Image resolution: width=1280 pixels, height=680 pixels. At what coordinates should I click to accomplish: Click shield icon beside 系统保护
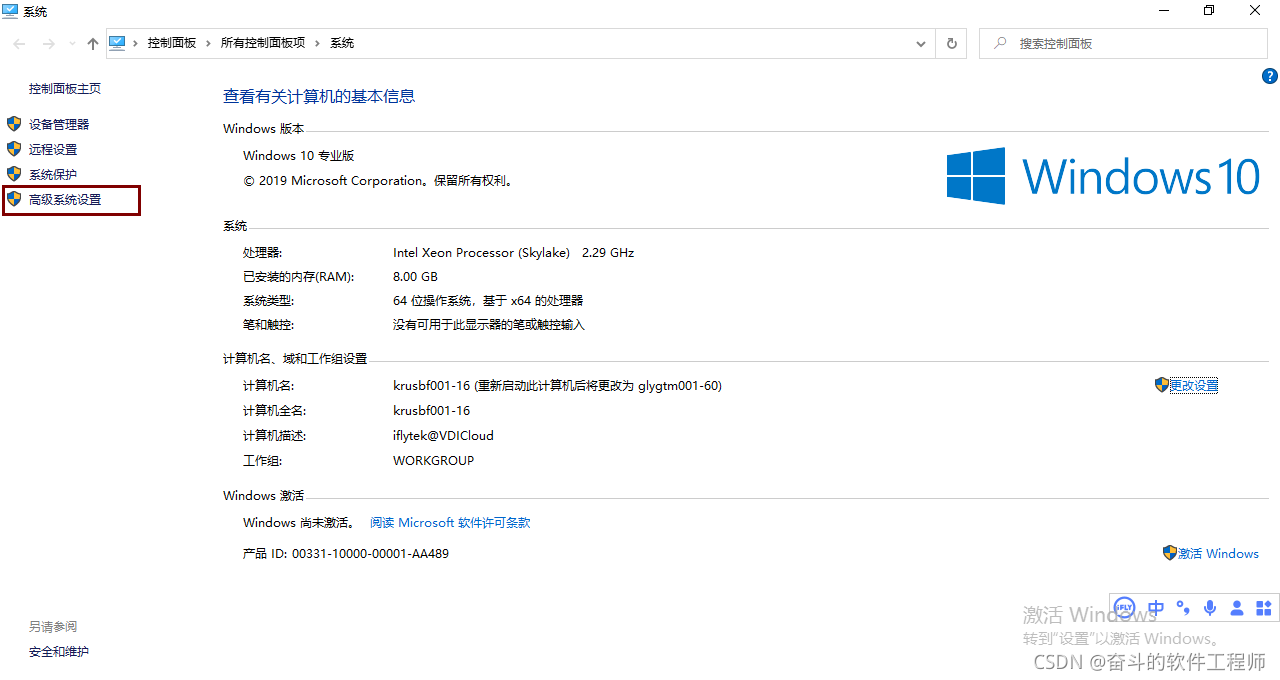[x=14, y=174]
